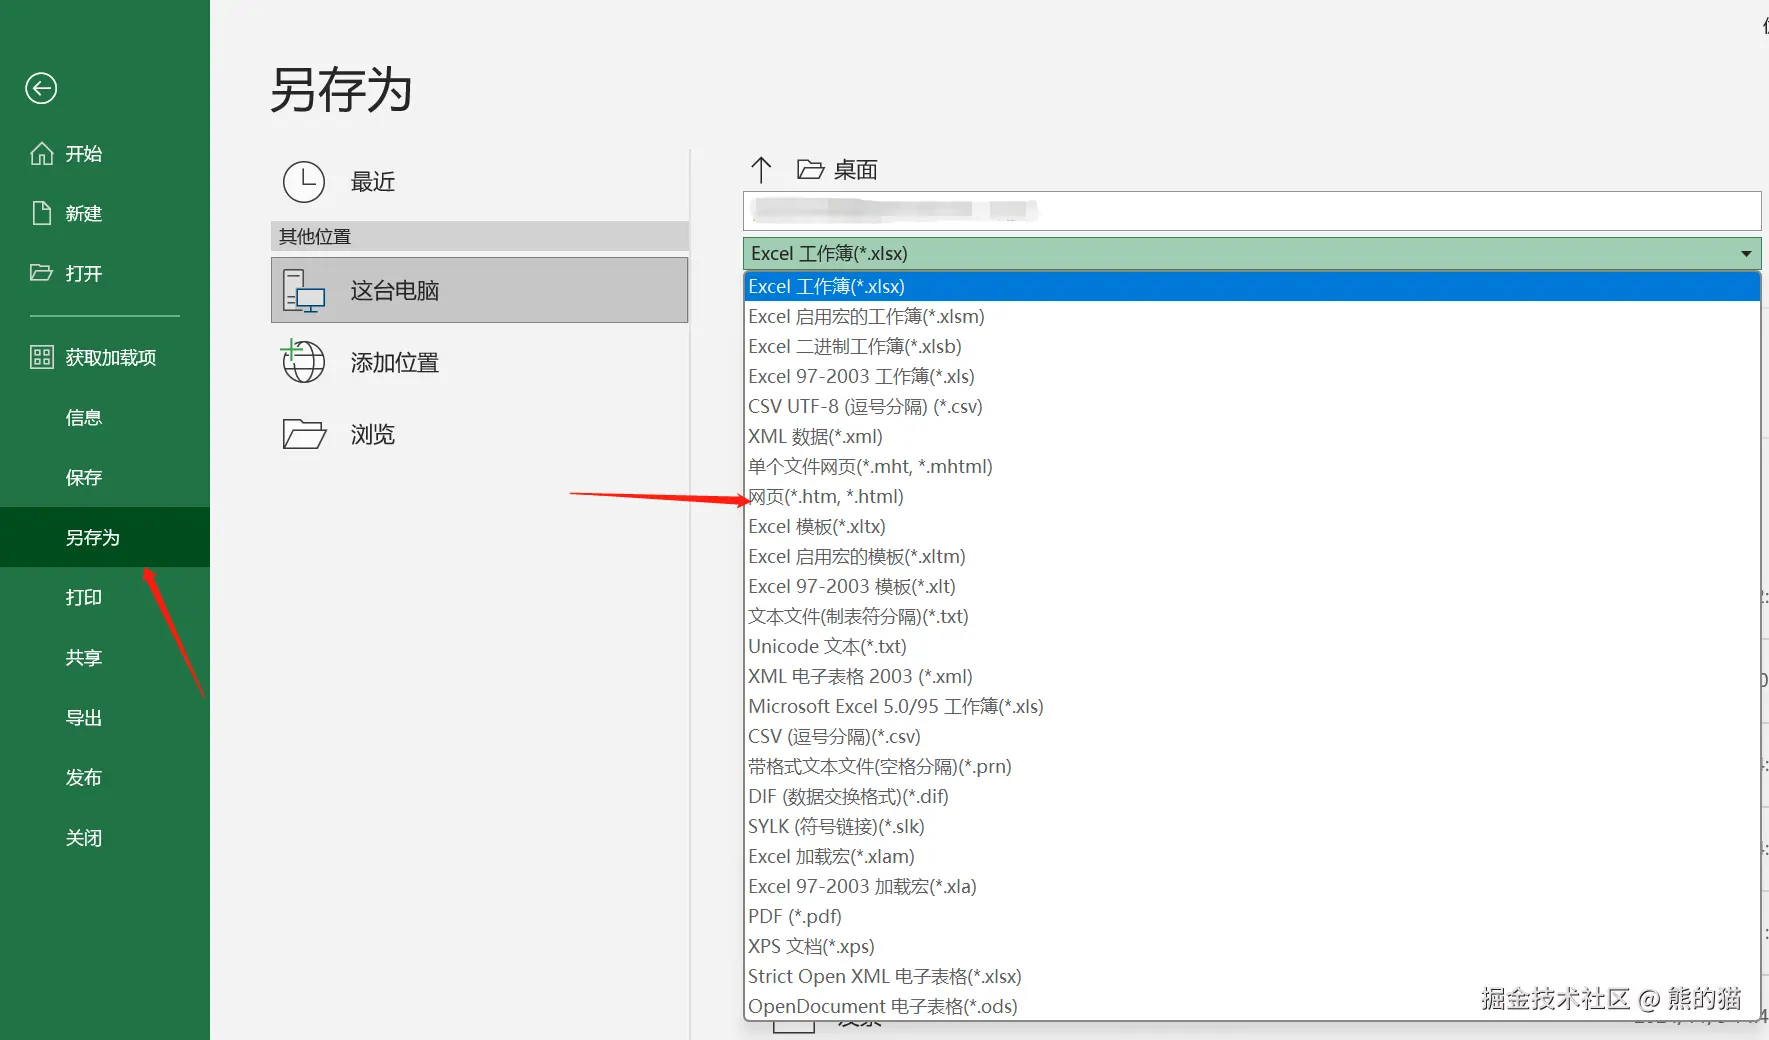Viewport: 1769px width, 1040px height.
Task: Select CSV UTF-8 (逗号分隔) (*.csv)
Action: coord(1252,406)
